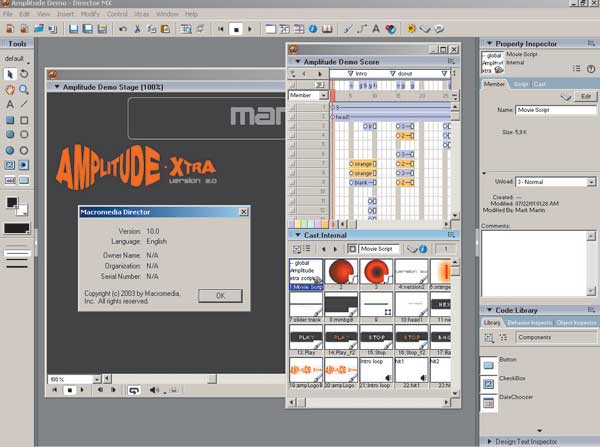Toggle channel 2 visibility in Score
The image size is (600, 447).
(293, 116)
